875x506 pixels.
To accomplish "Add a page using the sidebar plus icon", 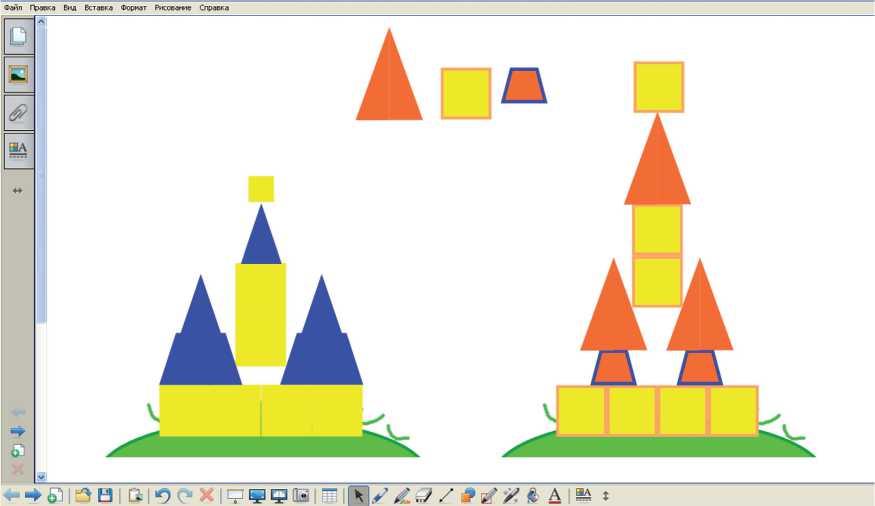I will click(18, 451).
